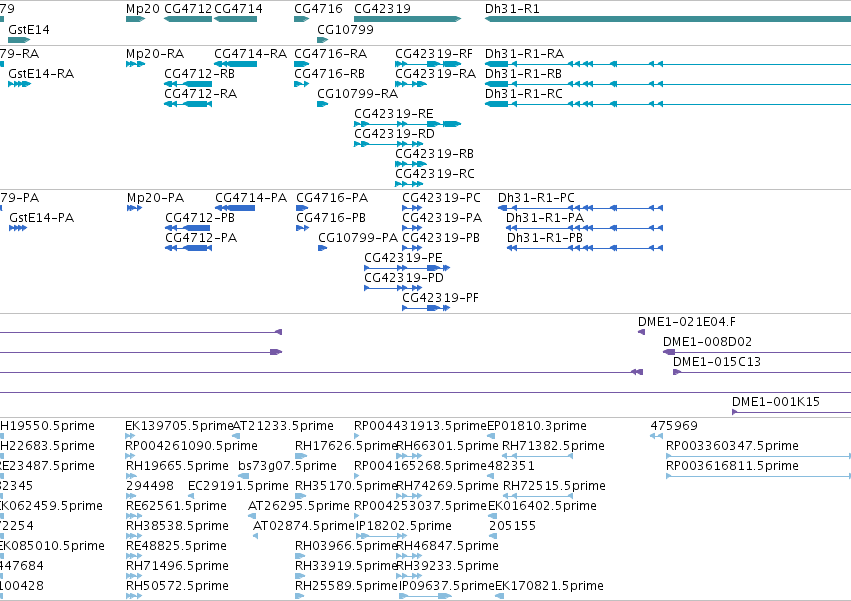Image resolution: width=851 pixels, height=601 pixels.
Task: Open transcript CG4716-RA label
Action: tap(331, 54)
